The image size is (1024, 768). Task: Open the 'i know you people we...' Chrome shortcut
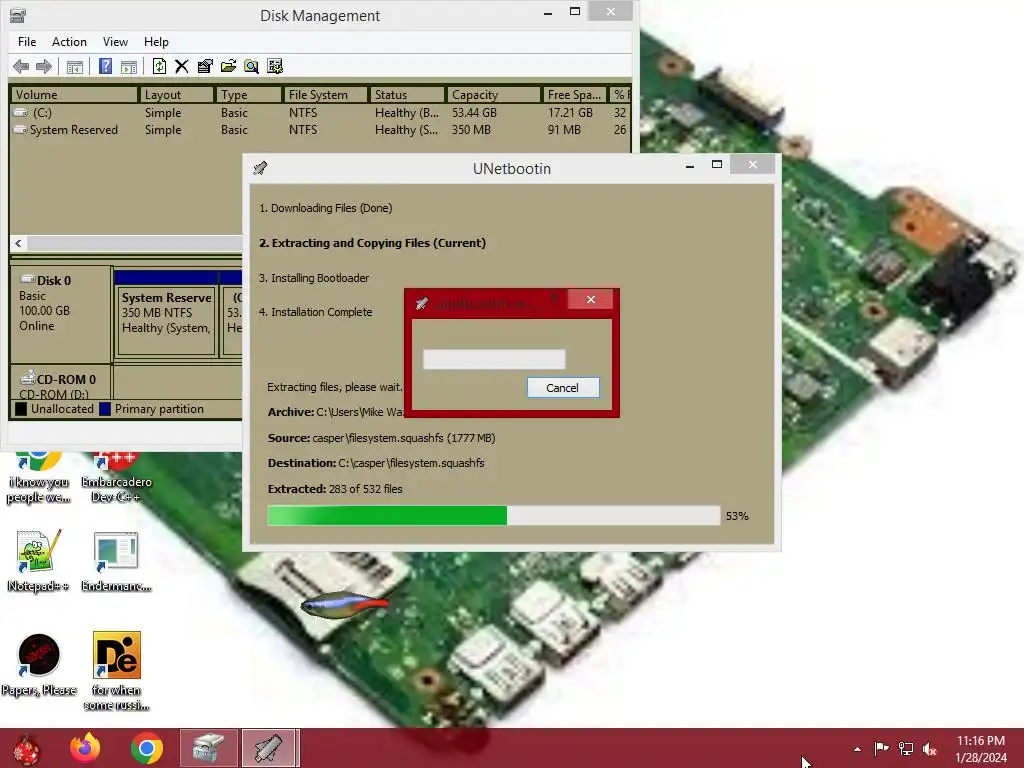[x=39, y=477]
